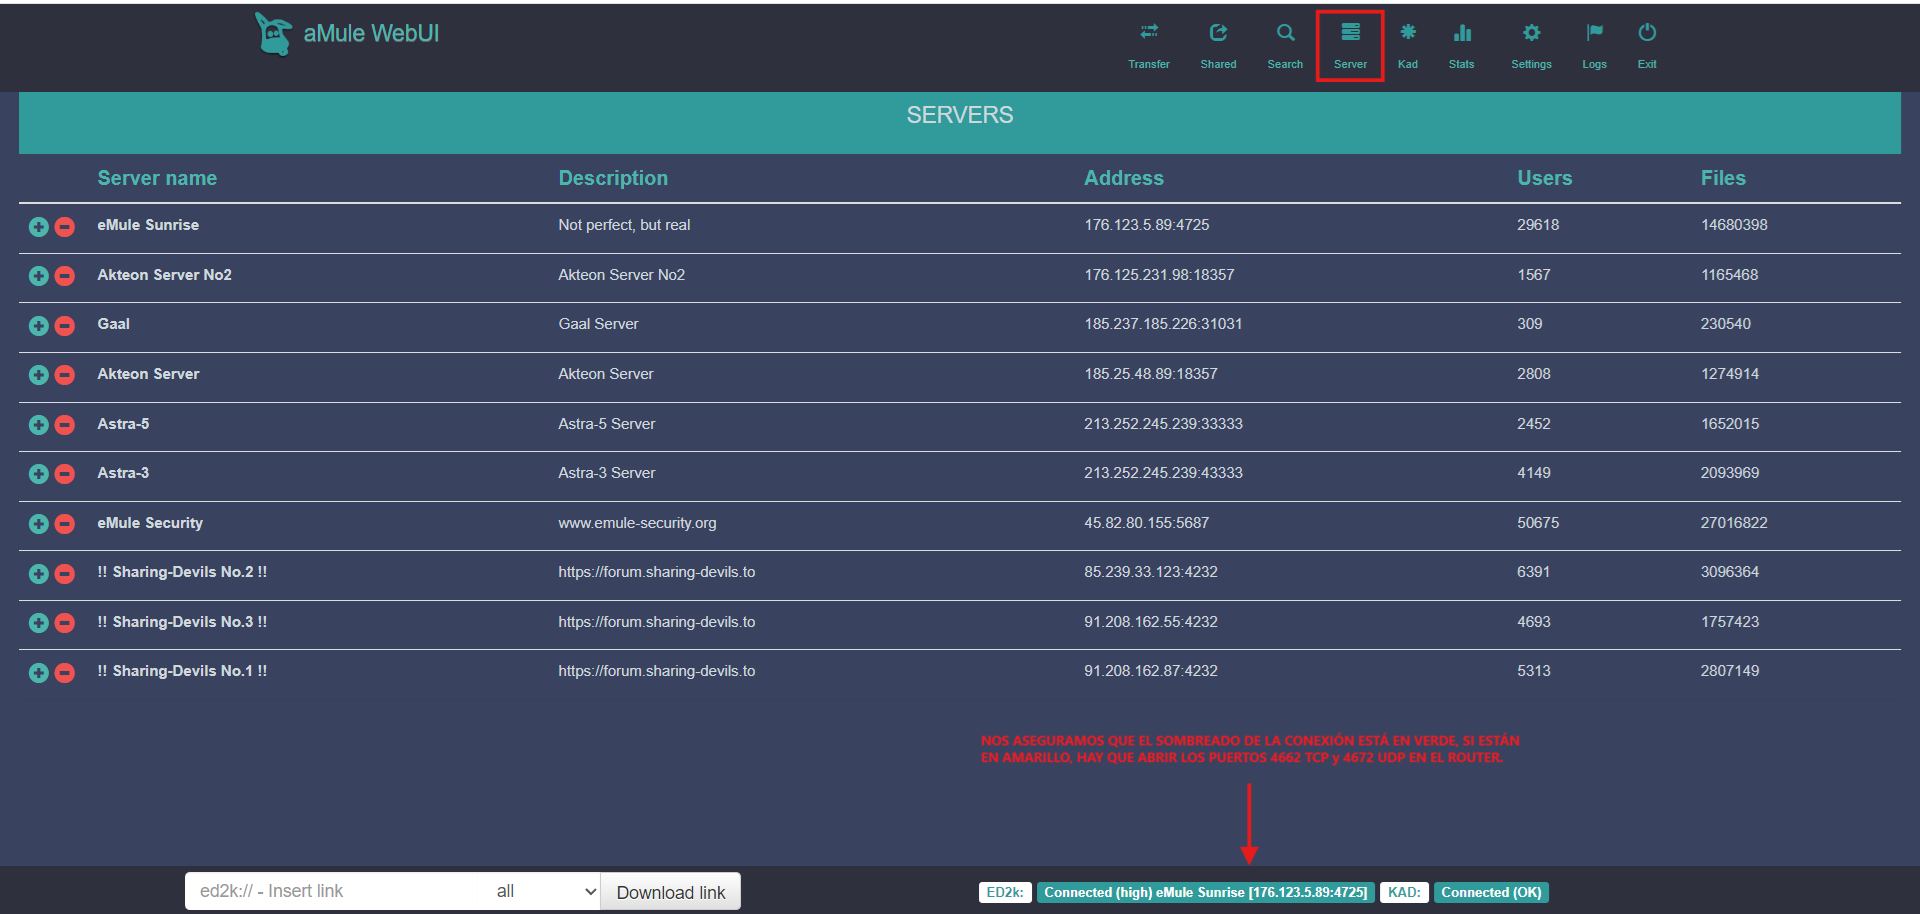This screenshot has width=1920, height=914.
Task: Click address 176.123.5.89:4725
Action: coord(1147,225)
